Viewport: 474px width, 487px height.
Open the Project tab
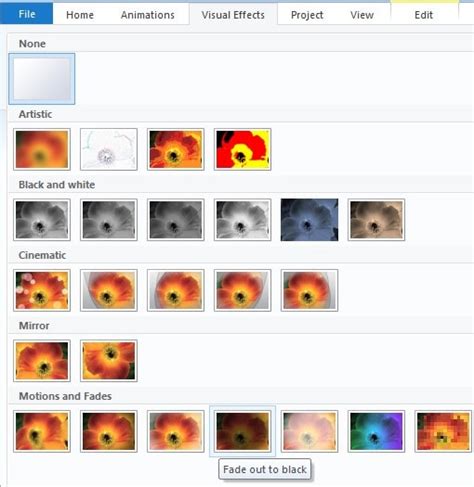tap(307, 15)
